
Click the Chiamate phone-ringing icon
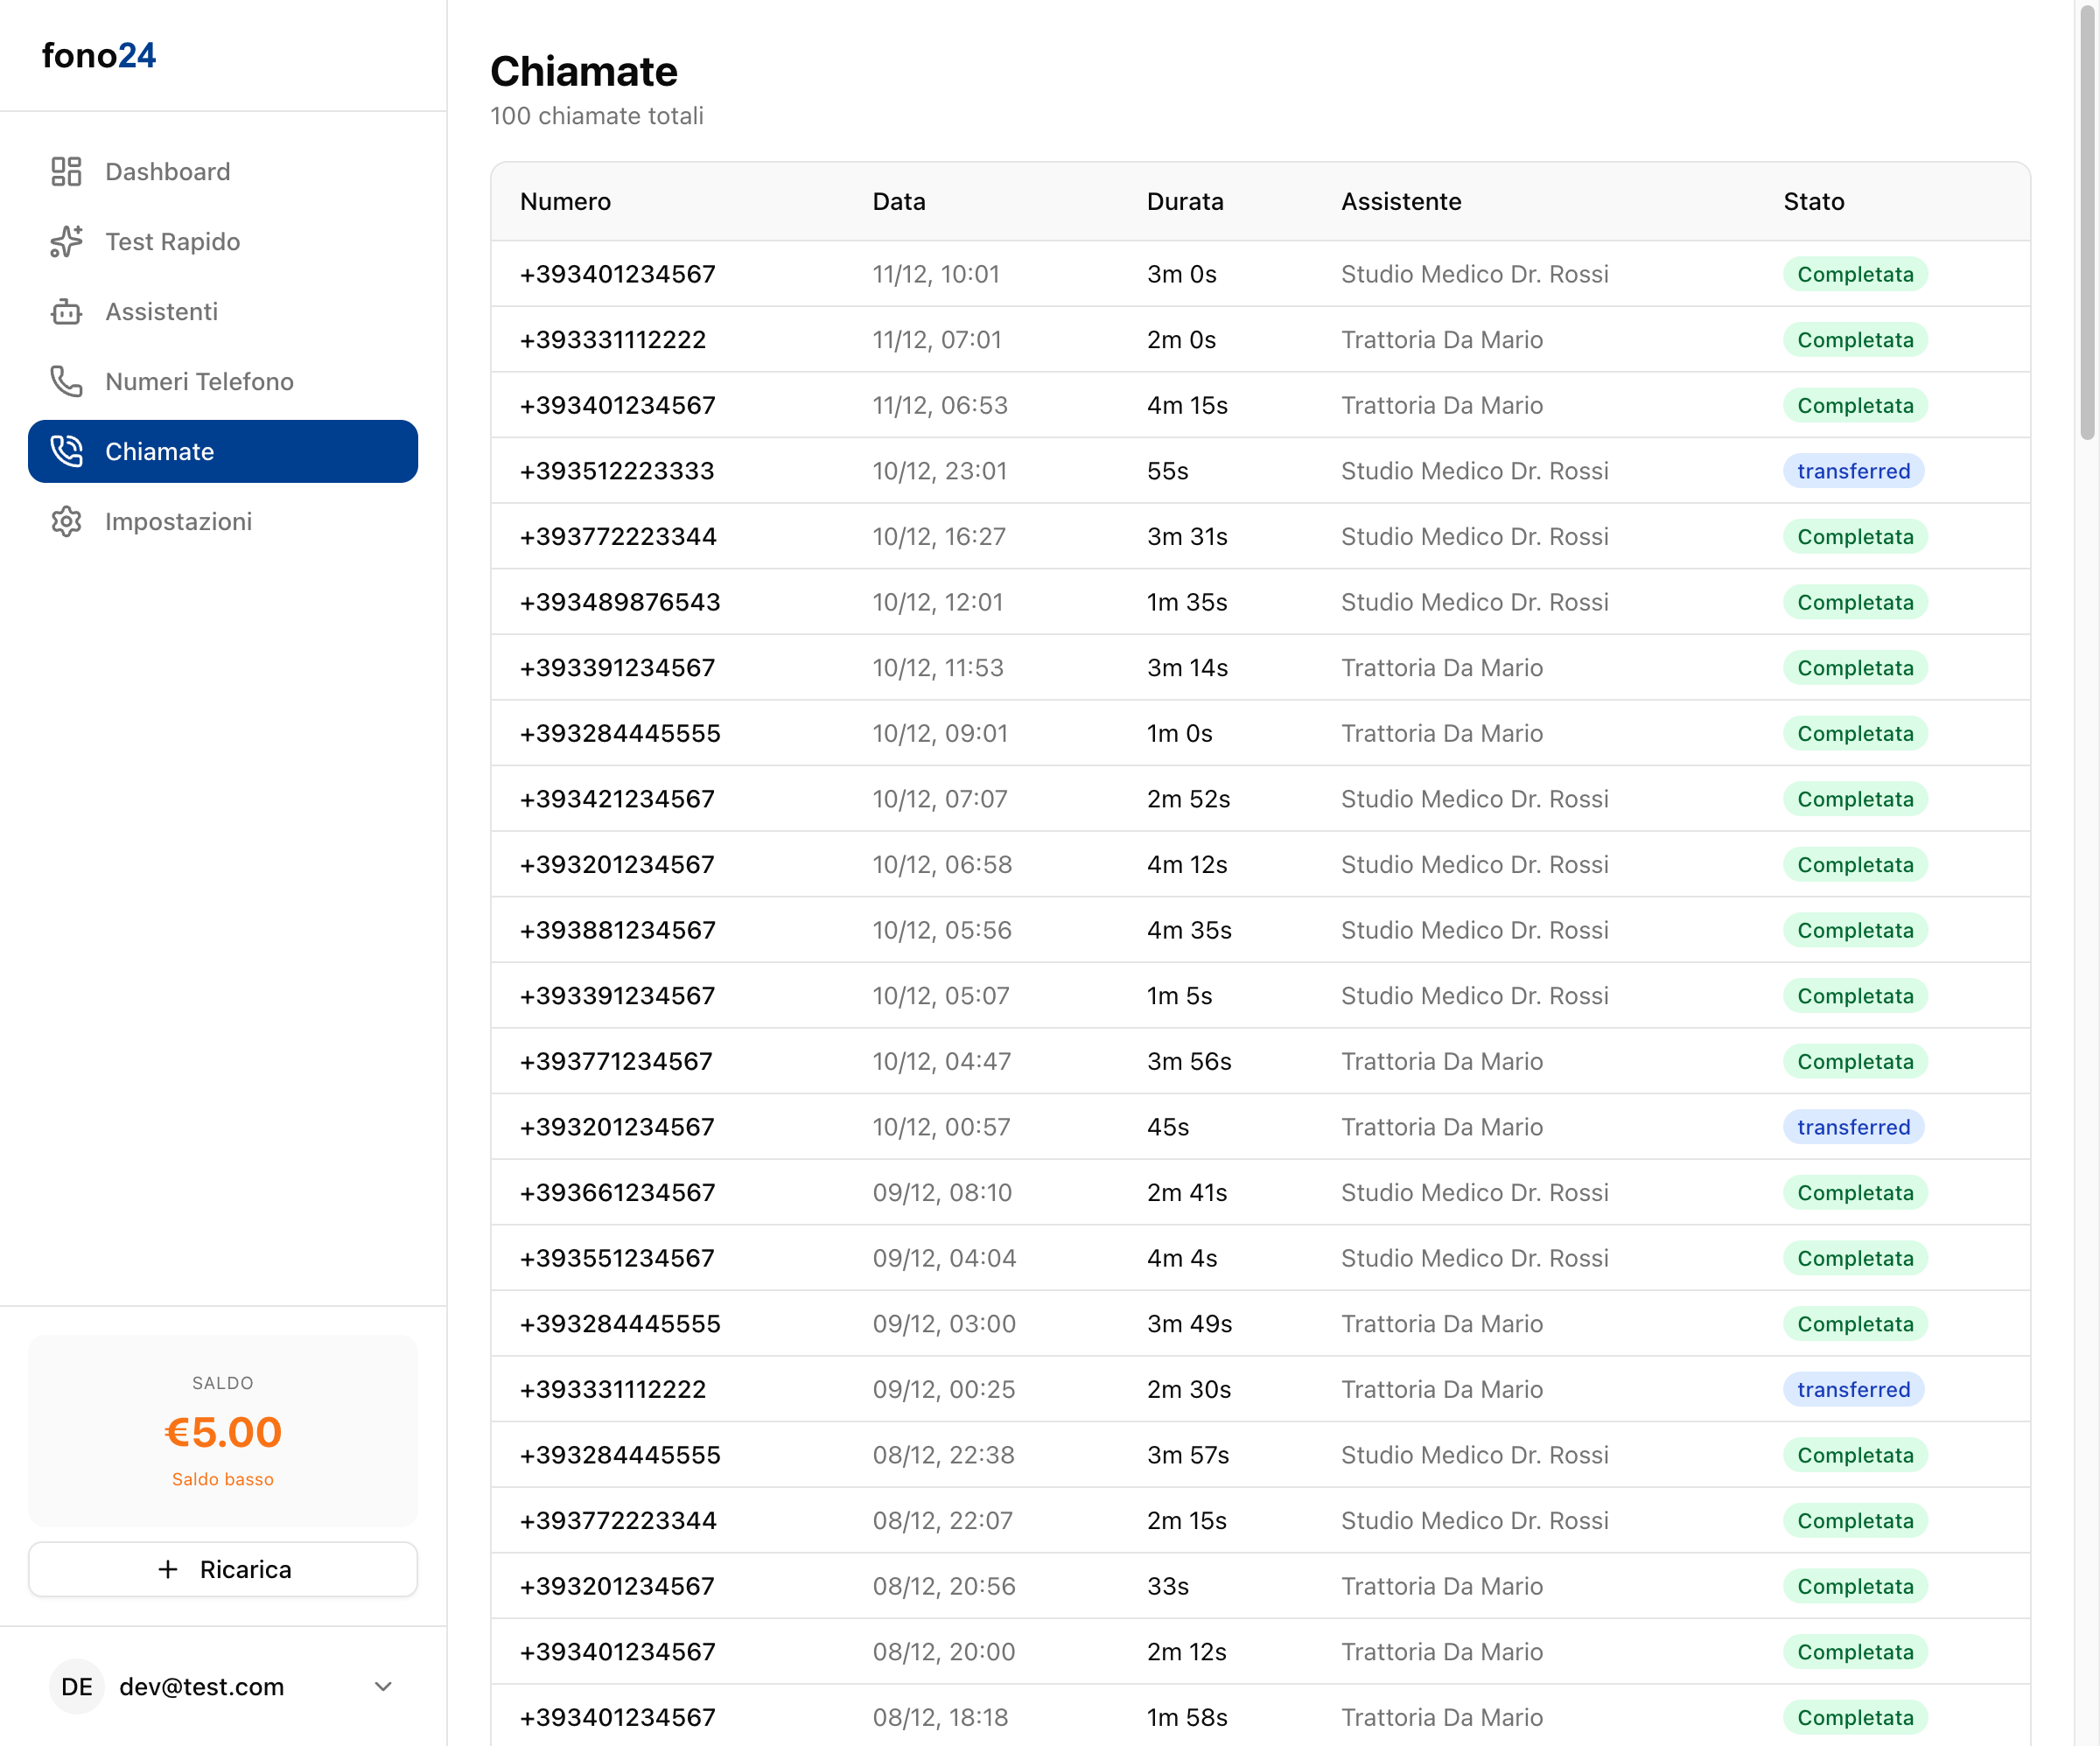pyautogui.click(x=66, y=451)
